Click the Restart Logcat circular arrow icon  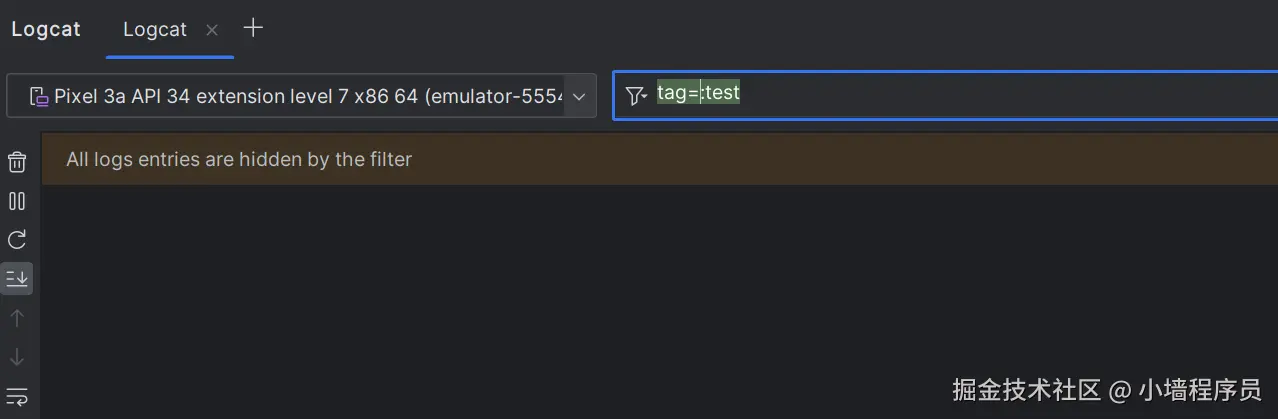tap(17, 240)
